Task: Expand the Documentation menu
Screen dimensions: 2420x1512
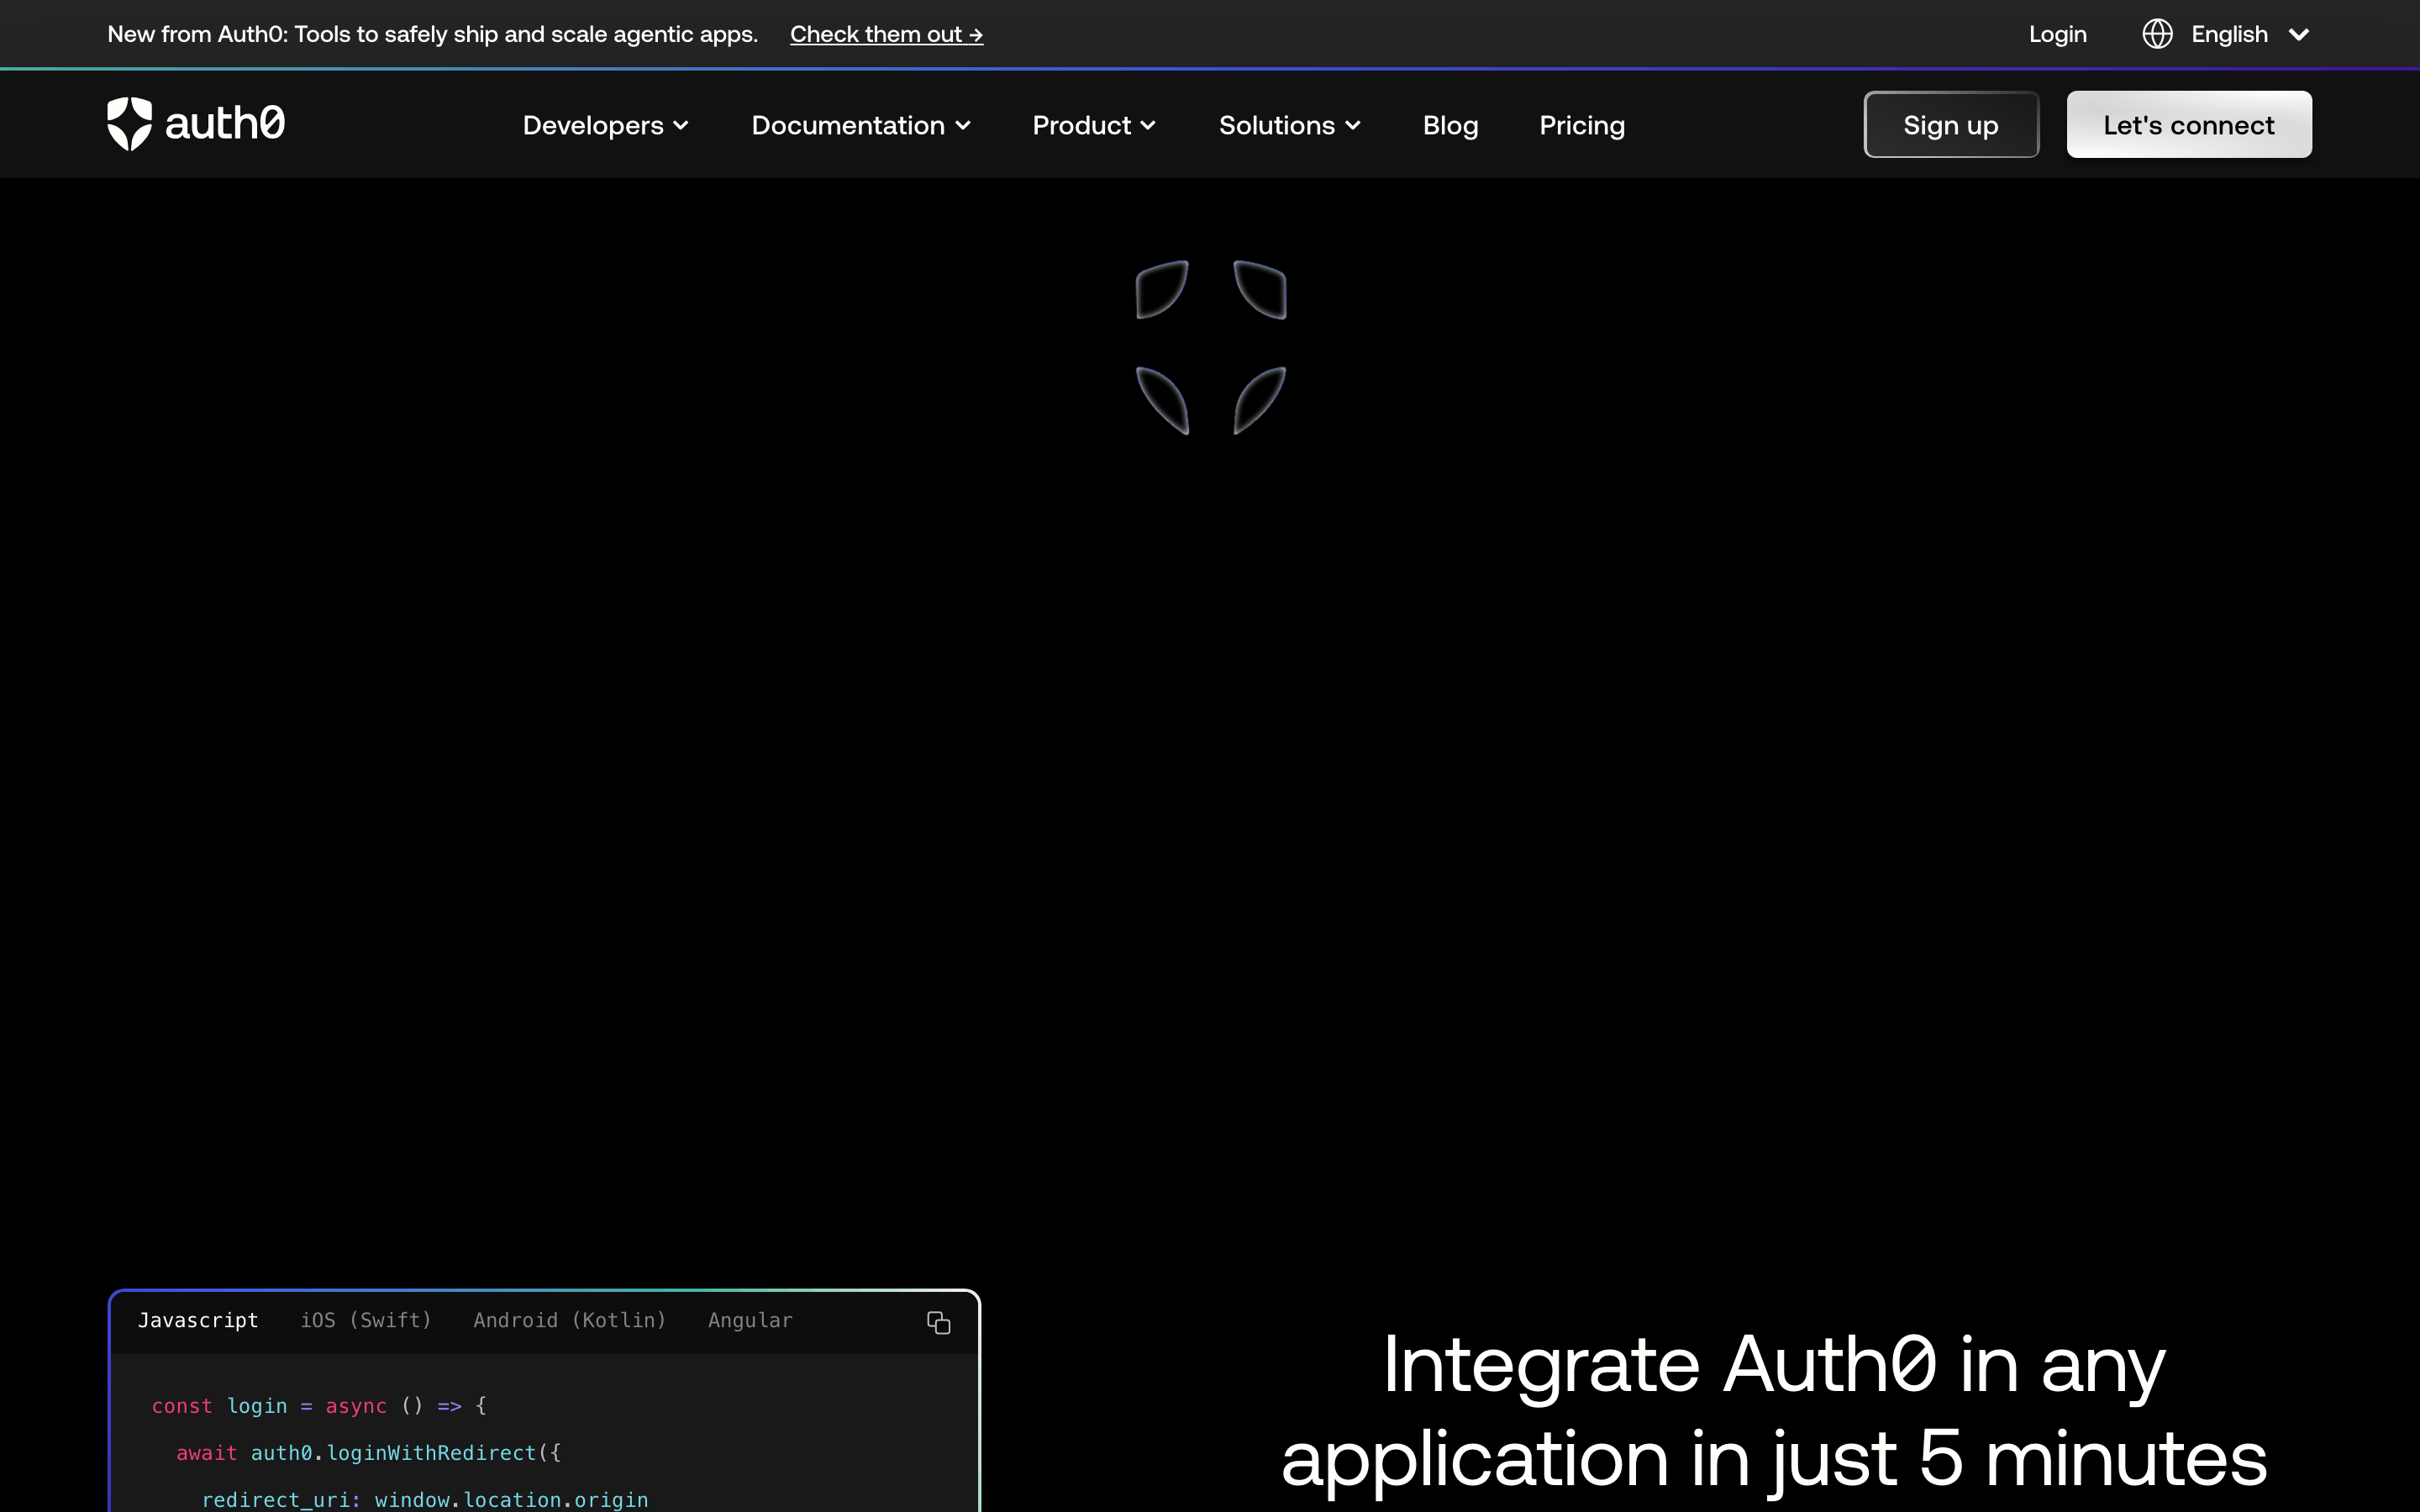Action: click(861, 125)
